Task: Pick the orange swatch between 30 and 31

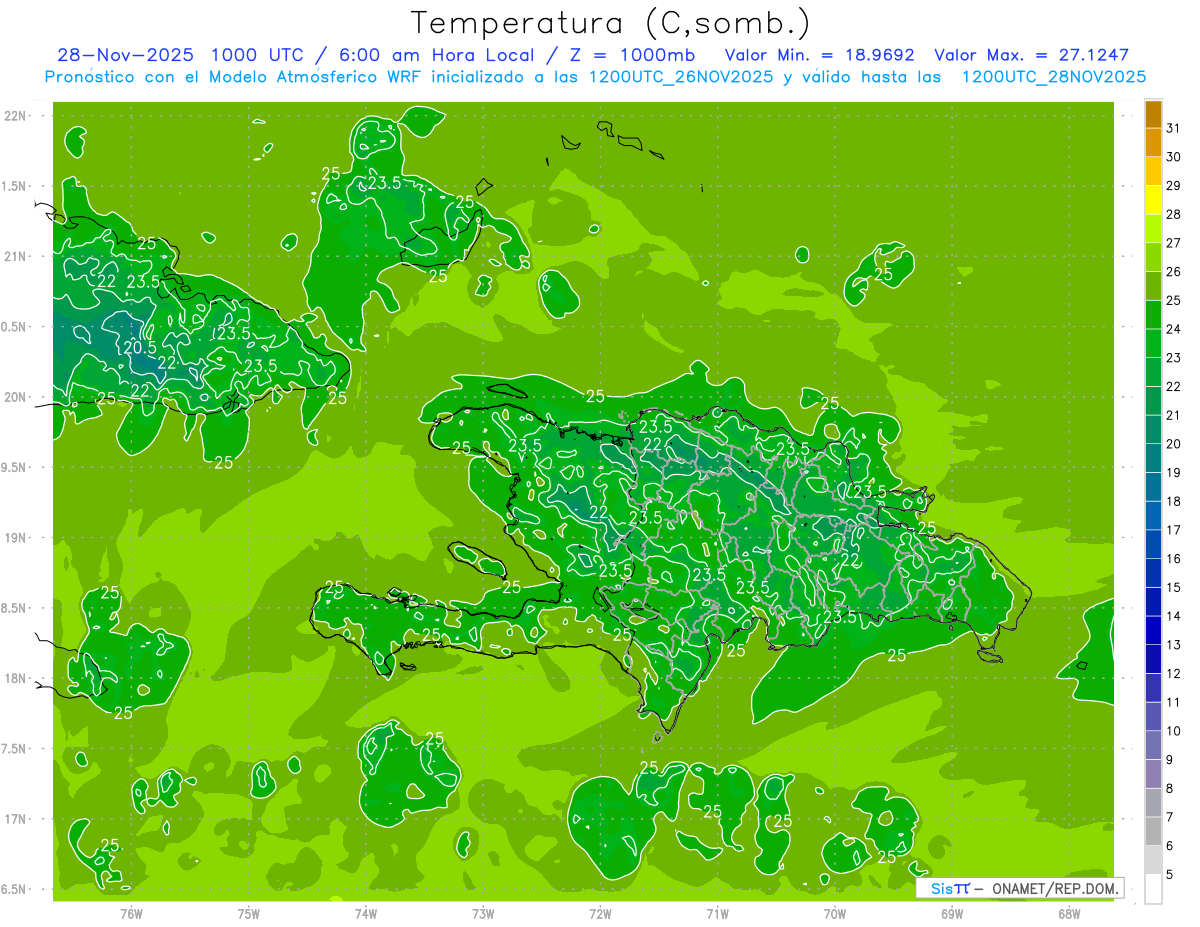Action: 1153,142
